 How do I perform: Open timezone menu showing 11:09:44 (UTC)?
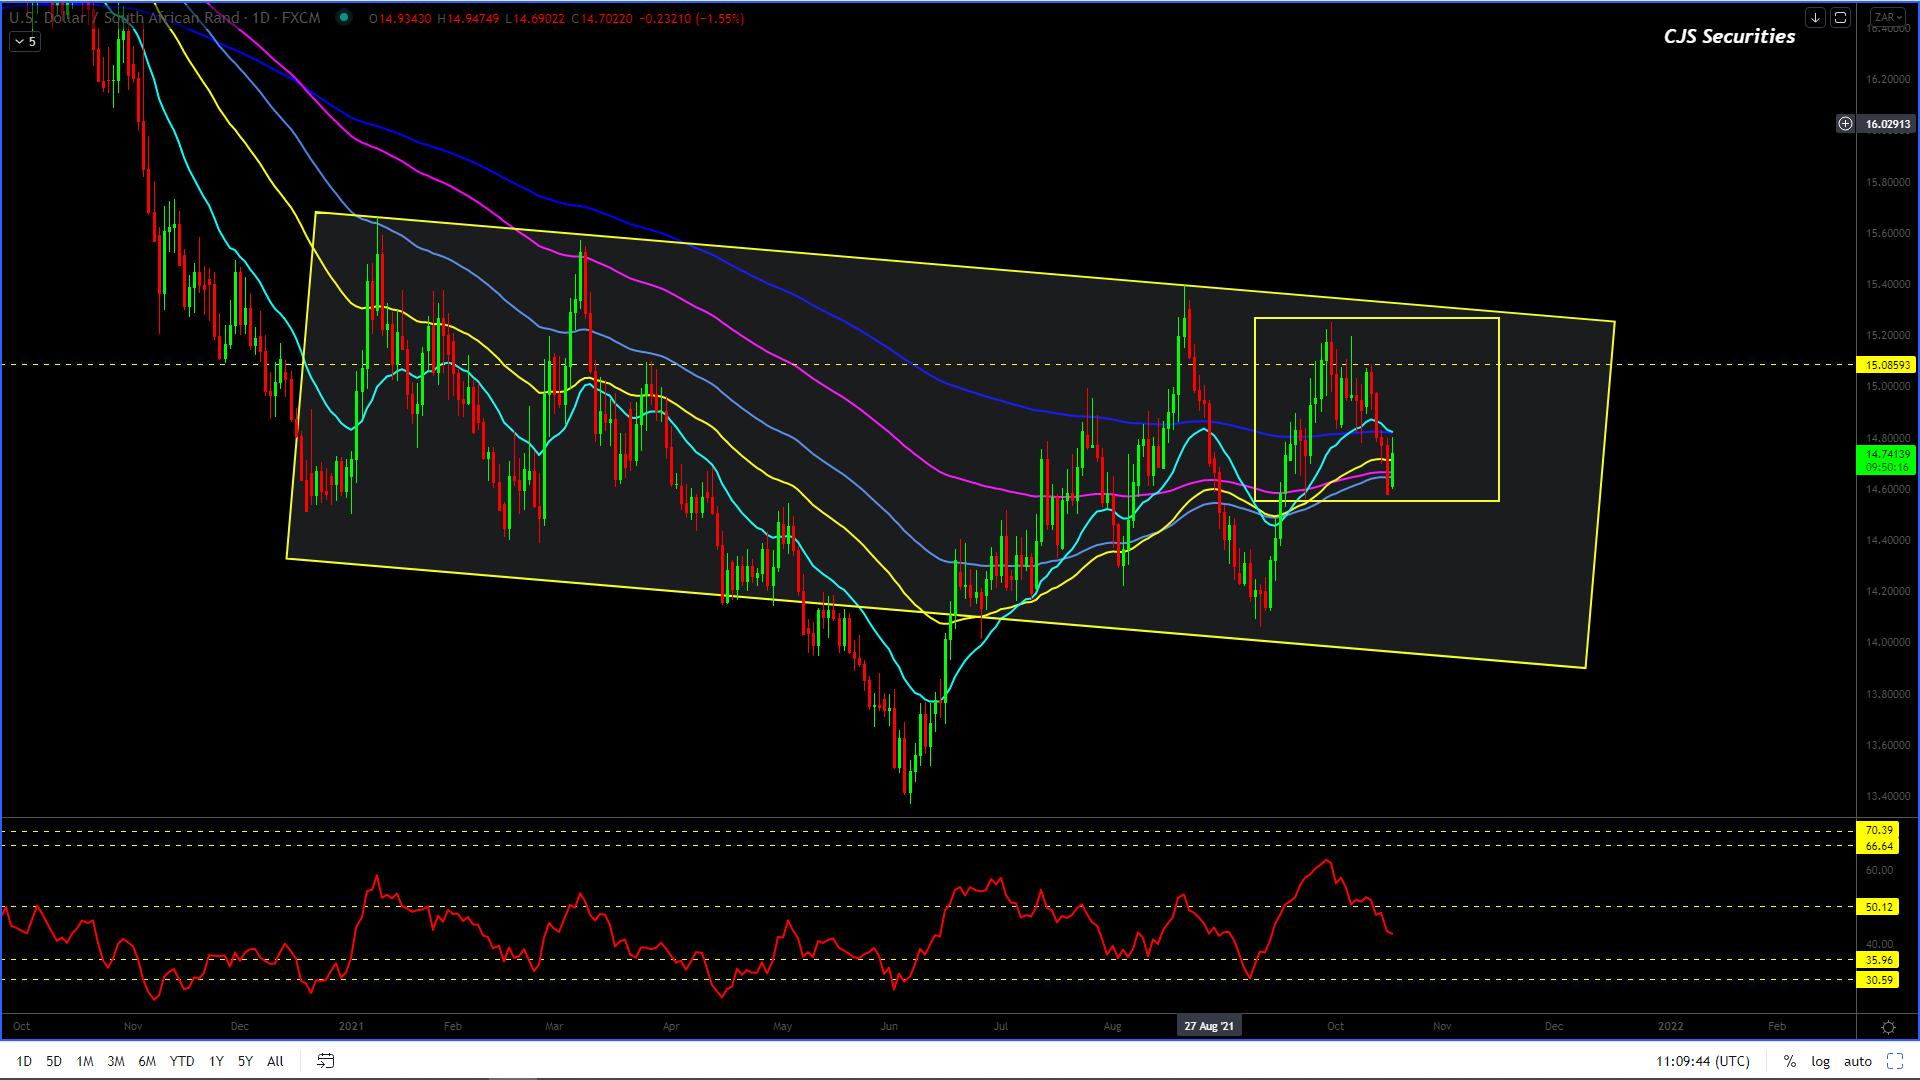tap(1702, 1061)
